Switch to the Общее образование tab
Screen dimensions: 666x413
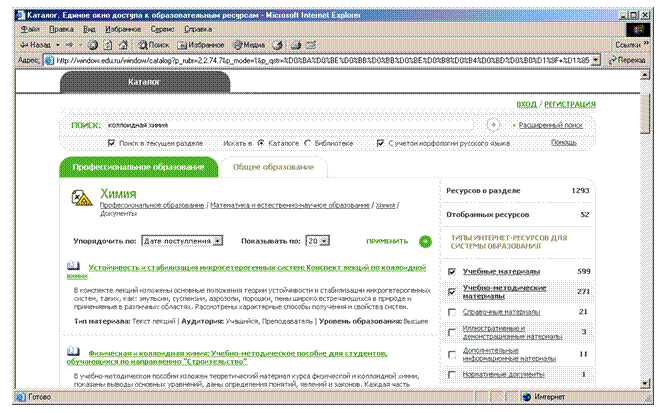tap(273, 167)
